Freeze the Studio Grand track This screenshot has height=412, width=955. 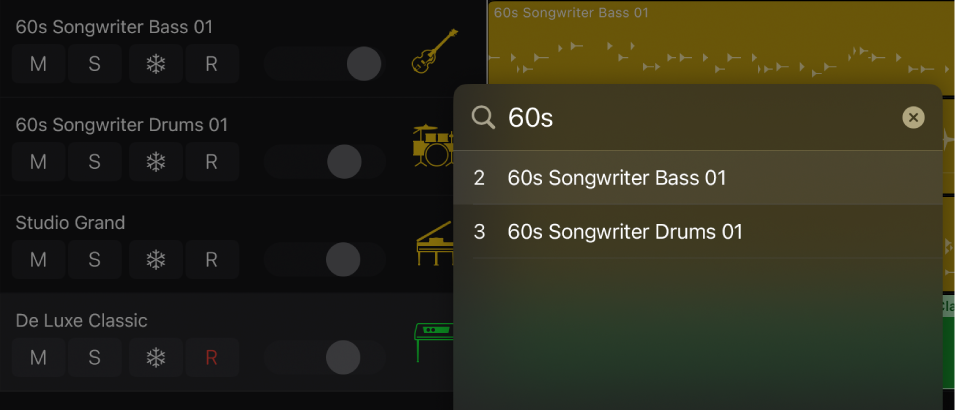tap(155, 259)
